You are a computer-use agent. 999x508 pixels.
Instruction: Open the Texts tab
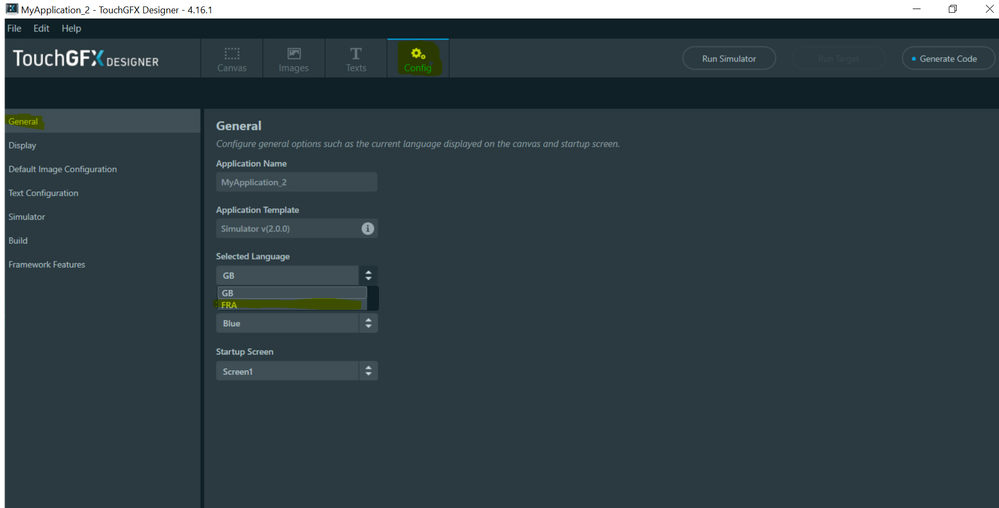(x=356, y=59)
